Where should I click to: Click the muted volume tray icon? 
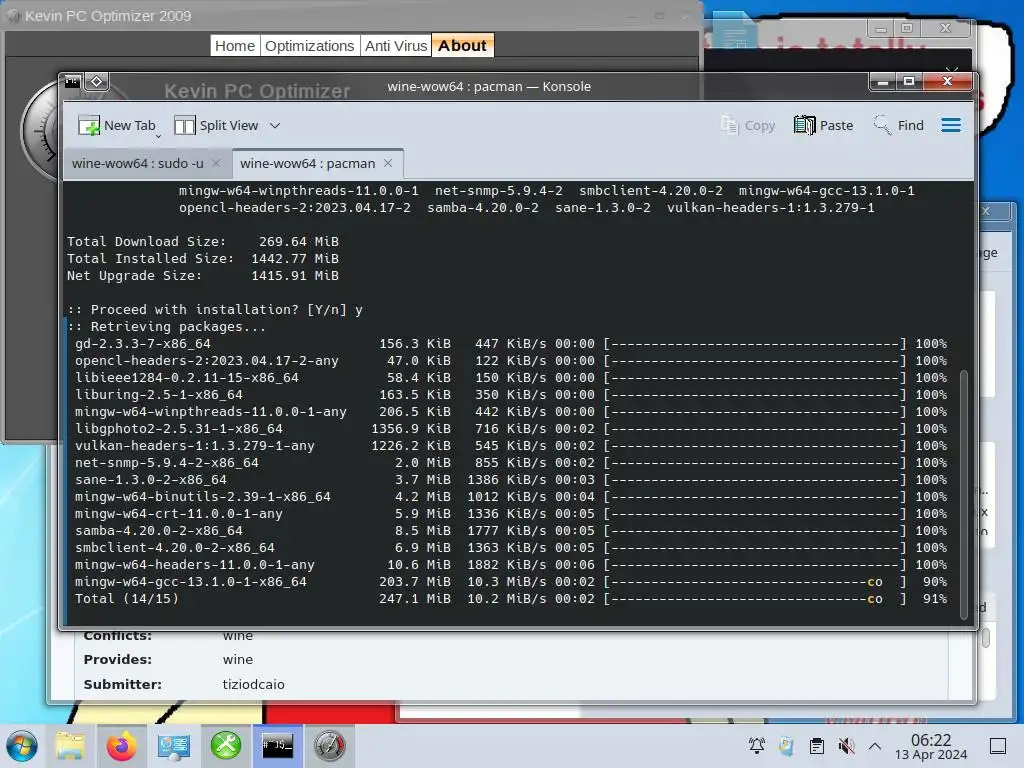(846, 746)
